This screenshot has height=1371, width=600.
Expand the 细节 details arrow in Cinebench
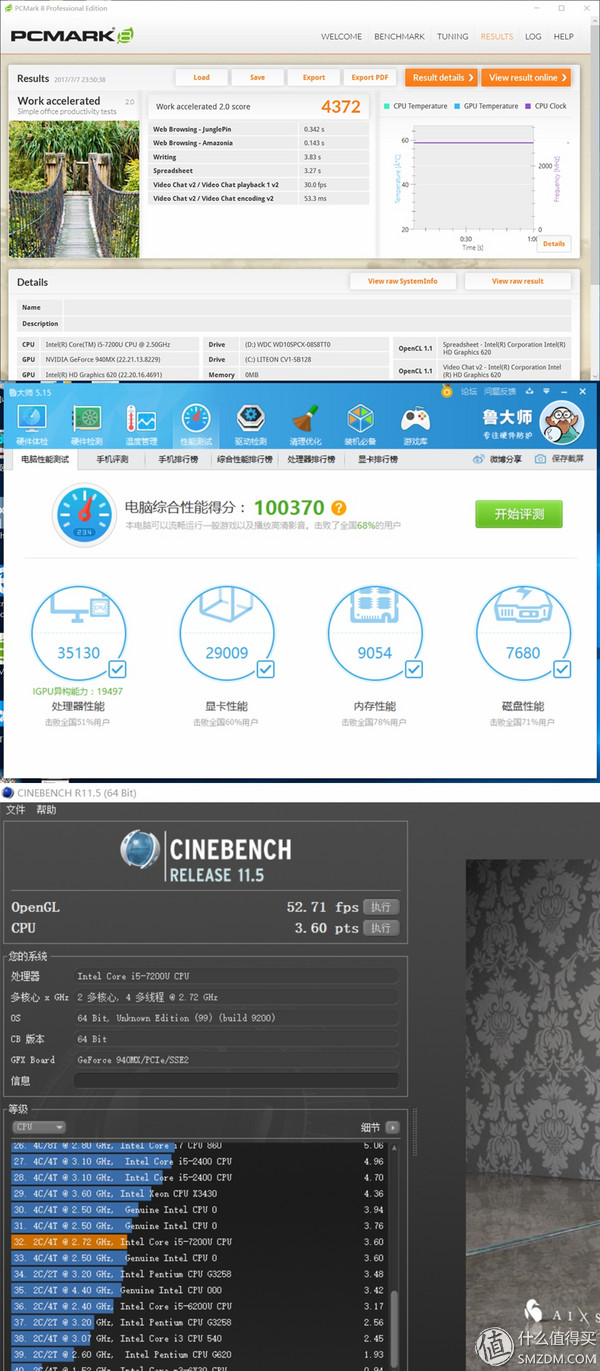(393, 1127)
